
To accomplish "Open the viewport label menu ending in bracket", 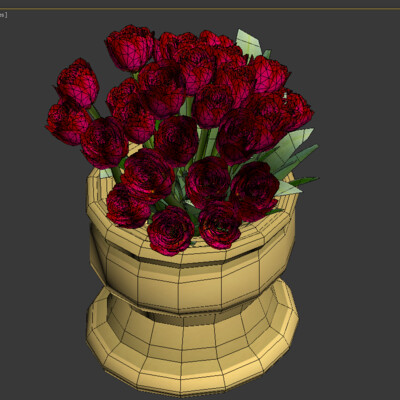I will click(3, 15).
